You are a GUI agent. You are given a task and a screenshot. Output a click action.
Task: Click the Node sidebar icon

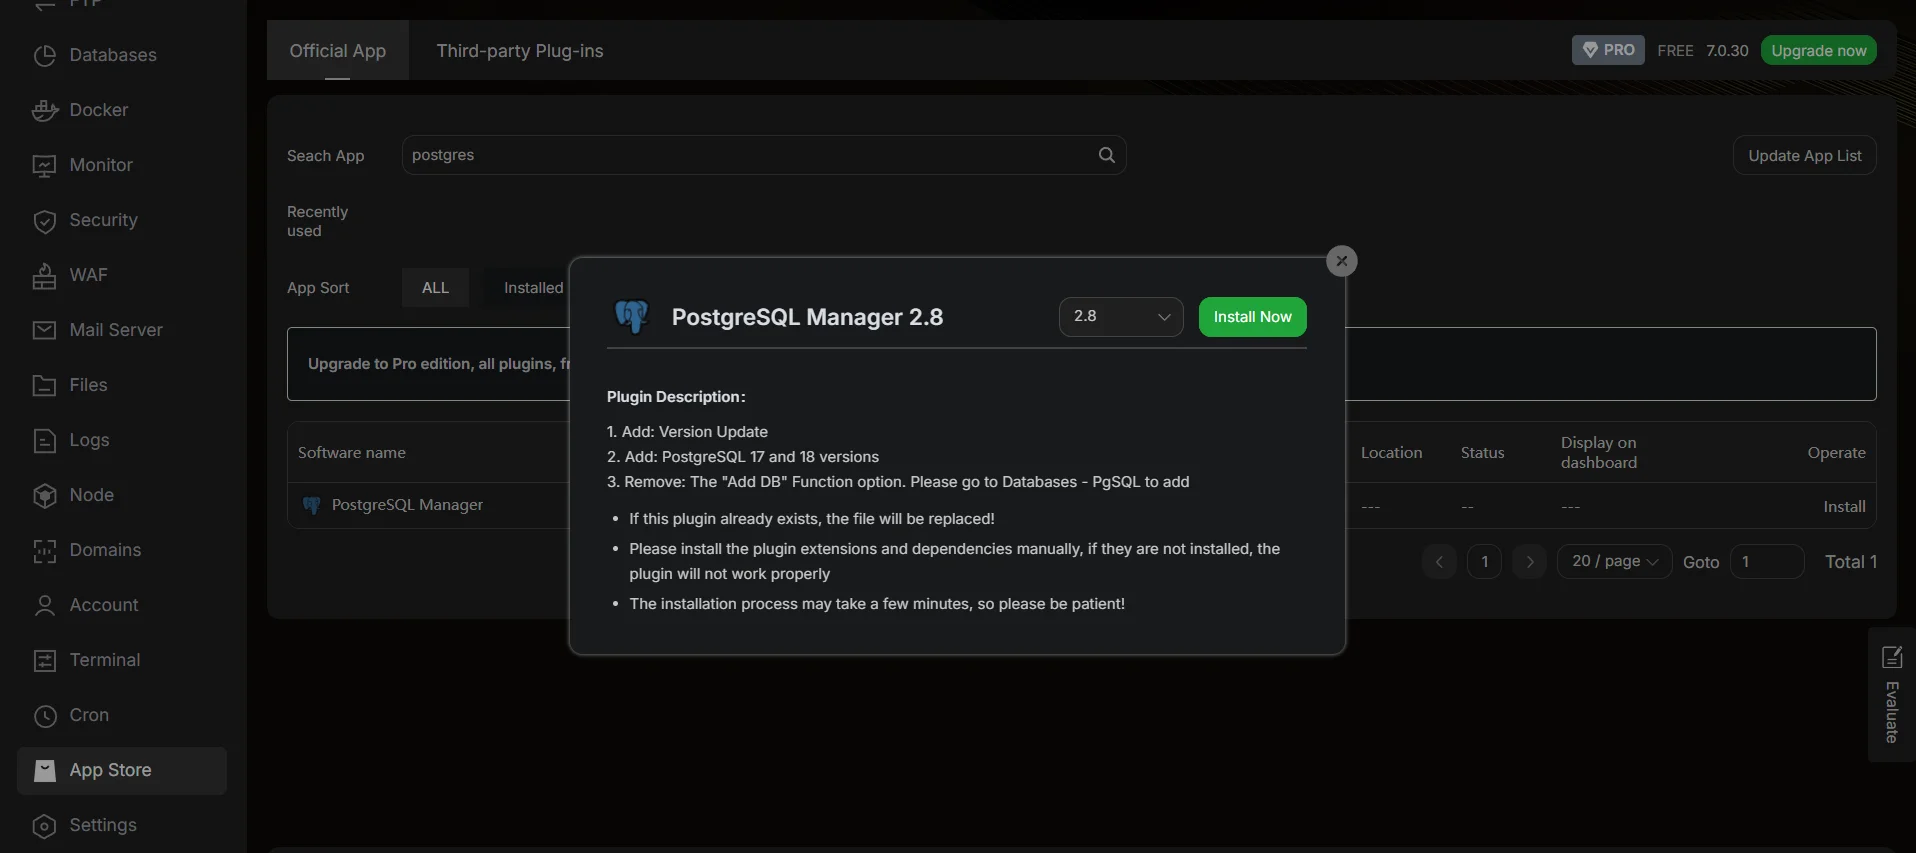(44, 496)
